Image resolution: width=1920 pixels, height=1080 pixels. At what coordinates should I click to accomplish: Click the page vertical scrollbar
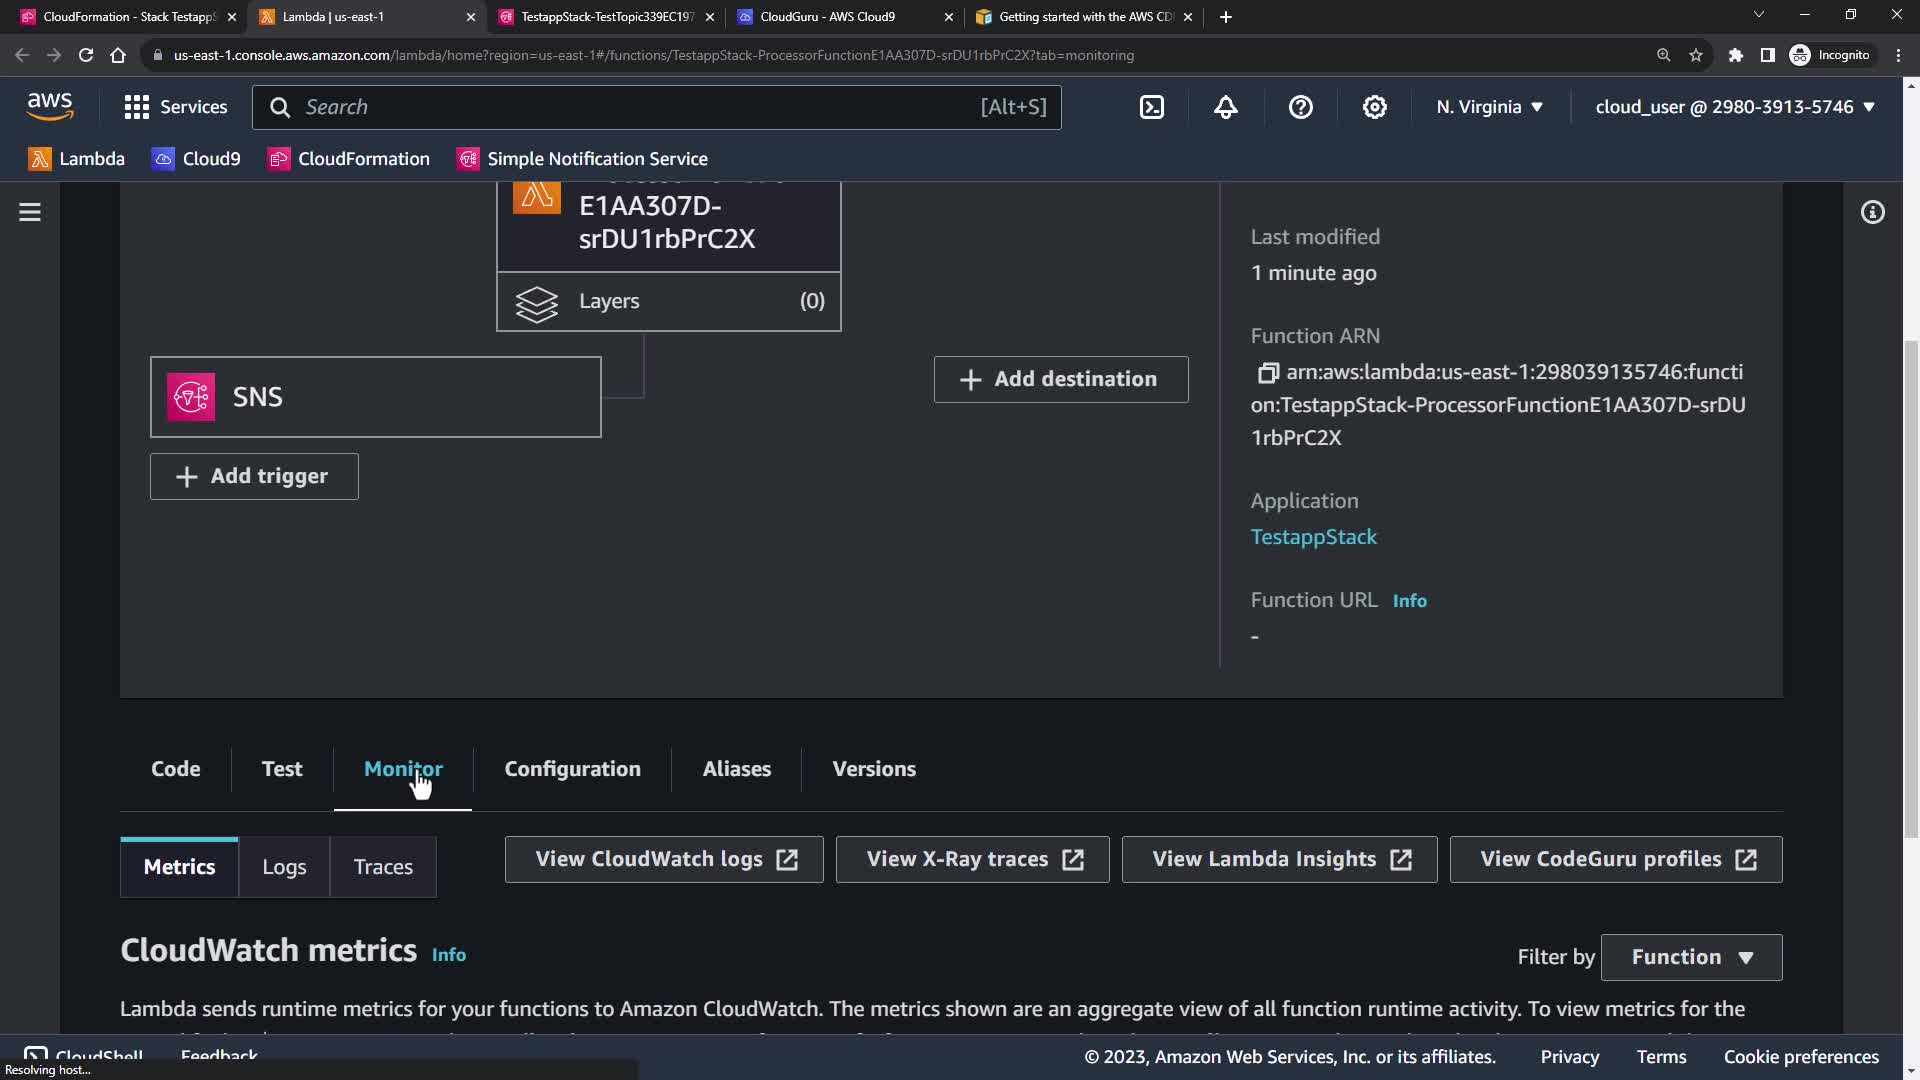[1911, 588]
